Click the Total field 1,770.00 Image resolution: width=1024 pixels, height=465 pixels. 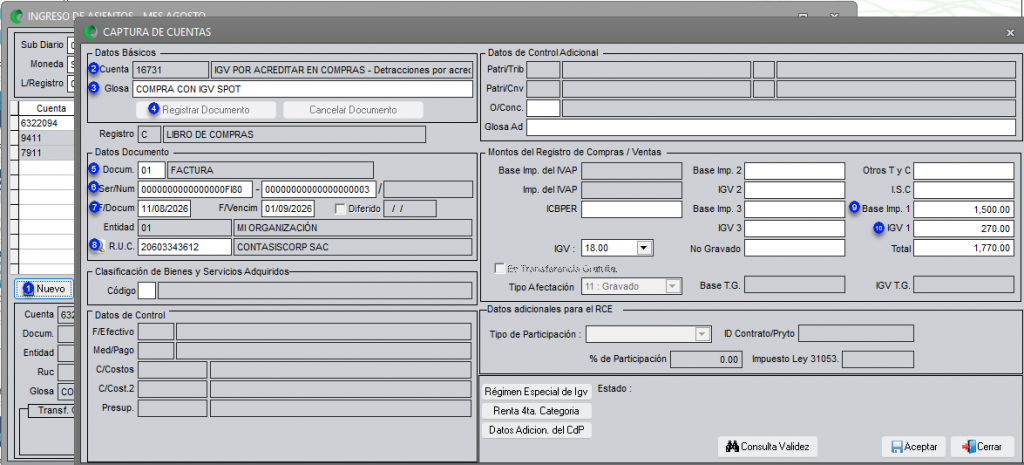(963, 248)
